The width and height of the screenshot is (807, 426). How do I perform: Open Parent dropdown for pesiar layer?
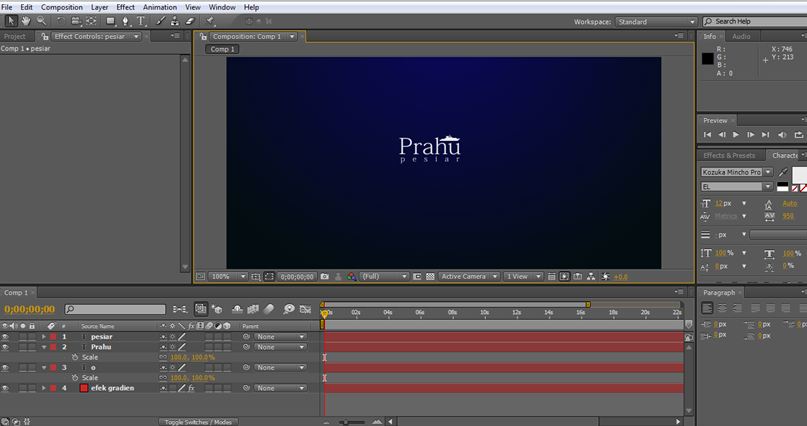click(280, 336)
